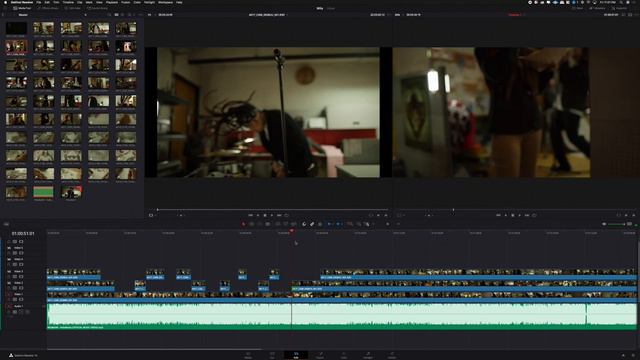This screenshot has width=640, height=360.
Task: Click the blue Marker icon
Action: [338, 224]
